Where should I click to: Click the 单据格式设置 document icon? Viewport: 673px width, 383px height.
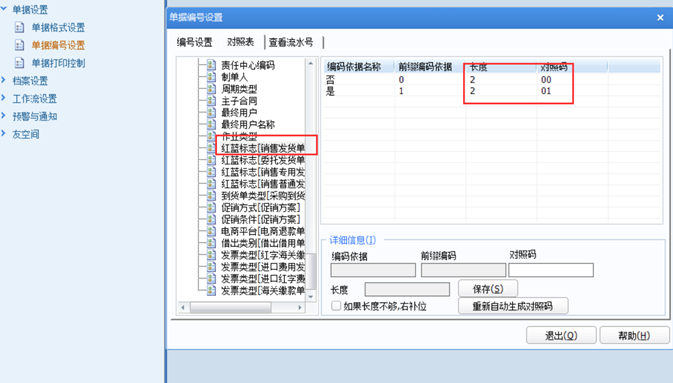[x=19, y=27]
